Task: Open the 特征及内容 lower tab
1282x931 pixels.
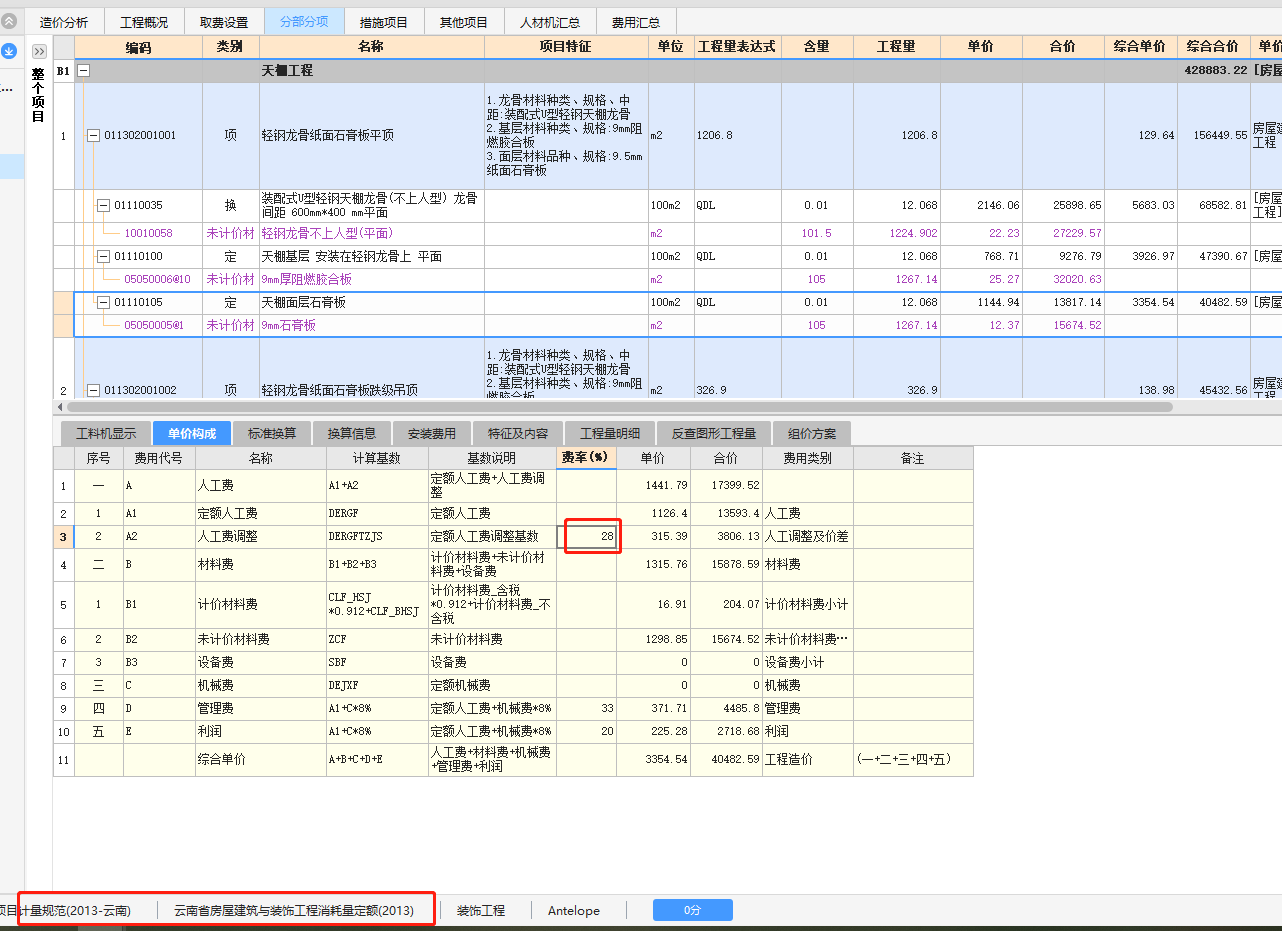Action: point(518,433)
